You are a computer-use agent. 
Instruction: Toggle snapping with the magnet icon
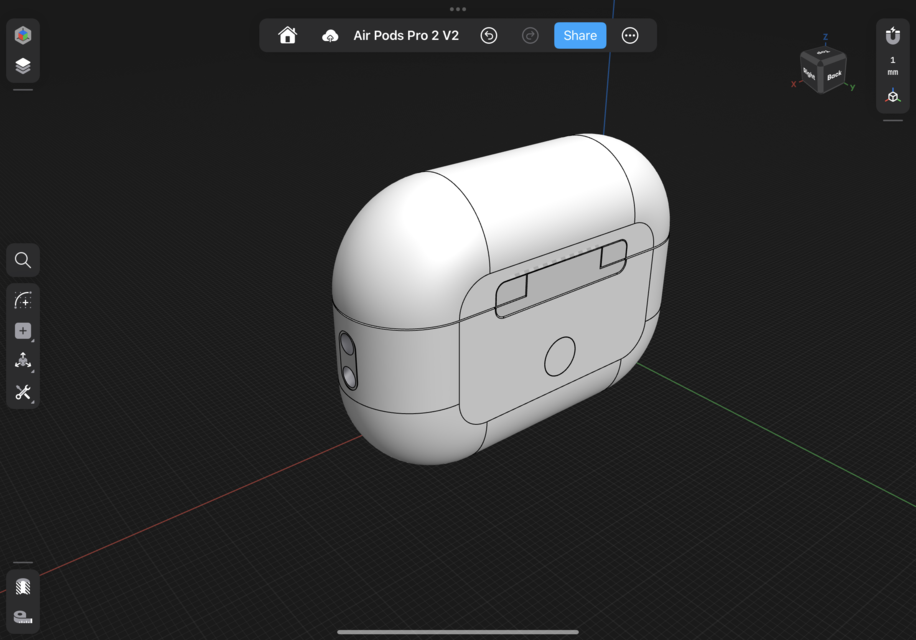coord(893,35)
